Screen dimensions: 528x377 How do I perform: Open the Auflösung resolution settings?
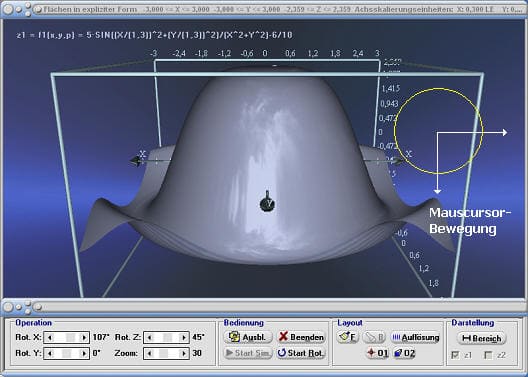415,337
